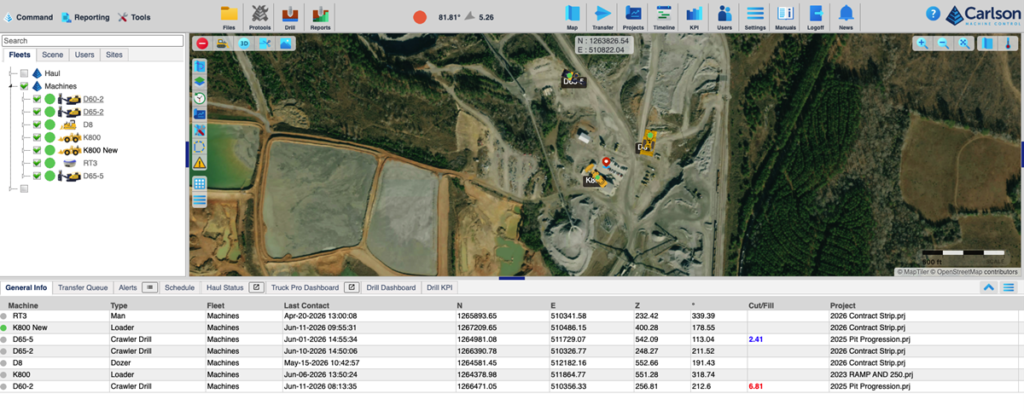This screenshot has width=1024, height=417.
Task: Zoom out on the map
Action: pos(943,44)
